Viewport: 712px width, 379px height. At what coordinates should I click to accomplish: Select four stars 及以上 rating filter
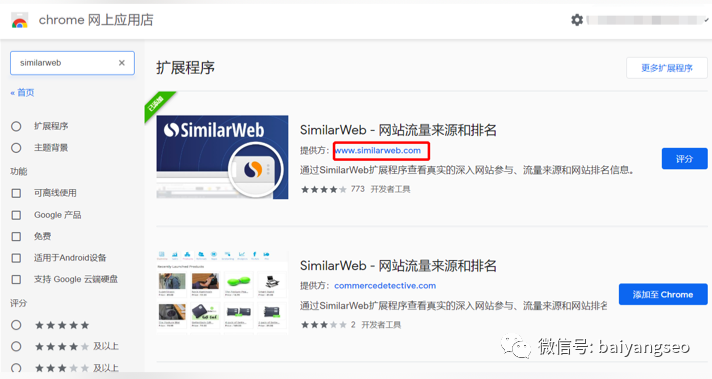pyautogui.click(x=16, y=346)
